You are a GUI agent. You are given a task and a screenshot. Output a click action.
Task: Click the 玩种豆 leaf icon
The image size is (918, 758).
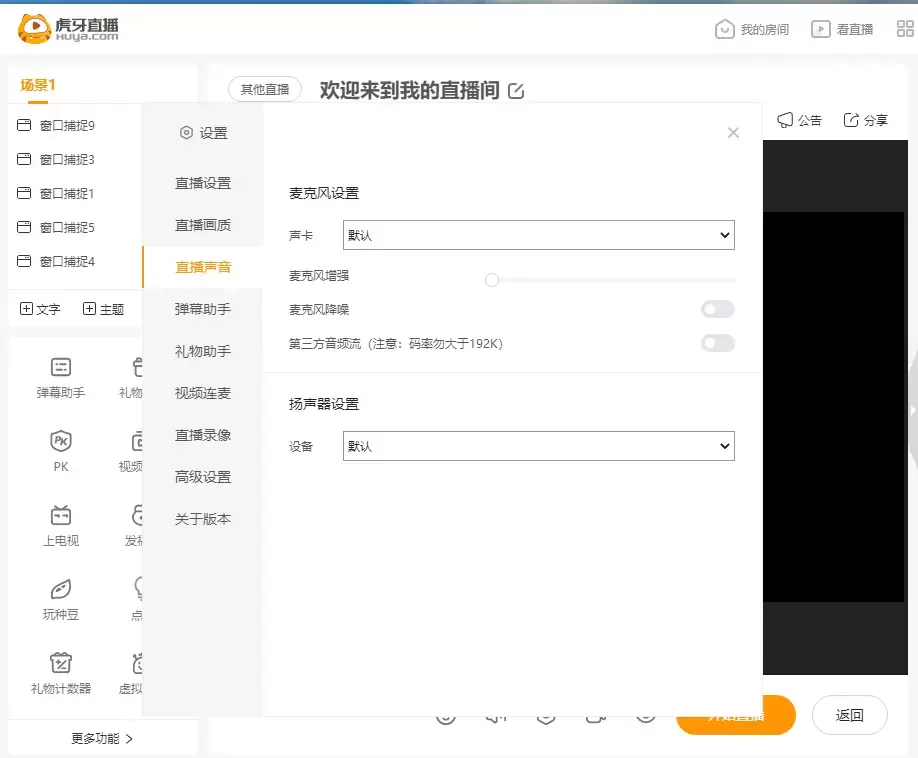click(x=60, y=596)
